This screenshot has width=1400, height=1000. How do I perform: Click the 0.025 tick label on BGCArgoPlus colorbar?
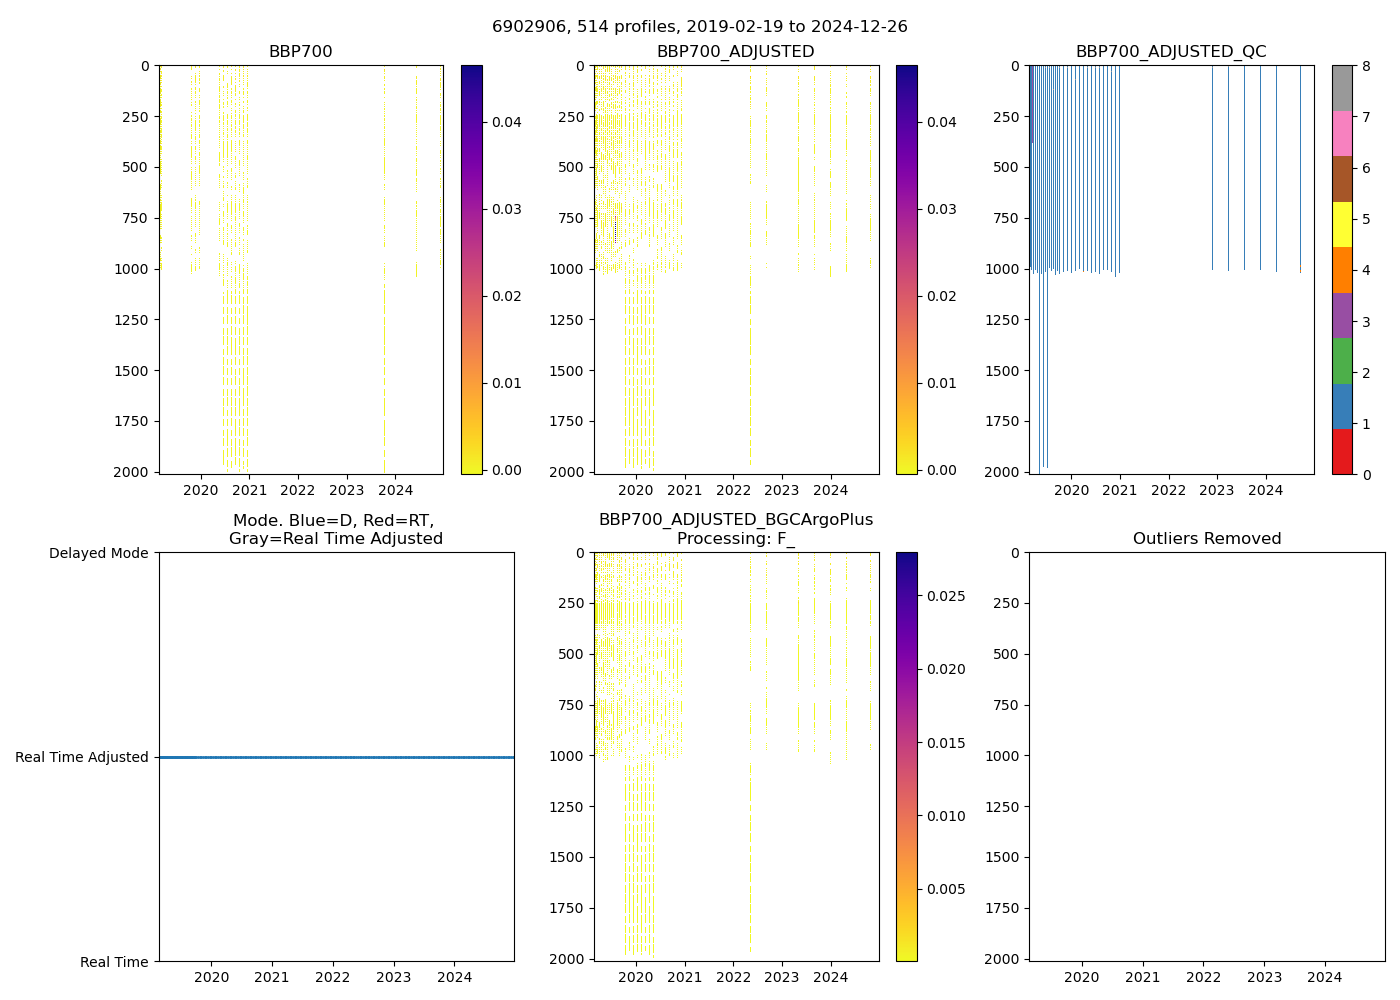(944, 596)
